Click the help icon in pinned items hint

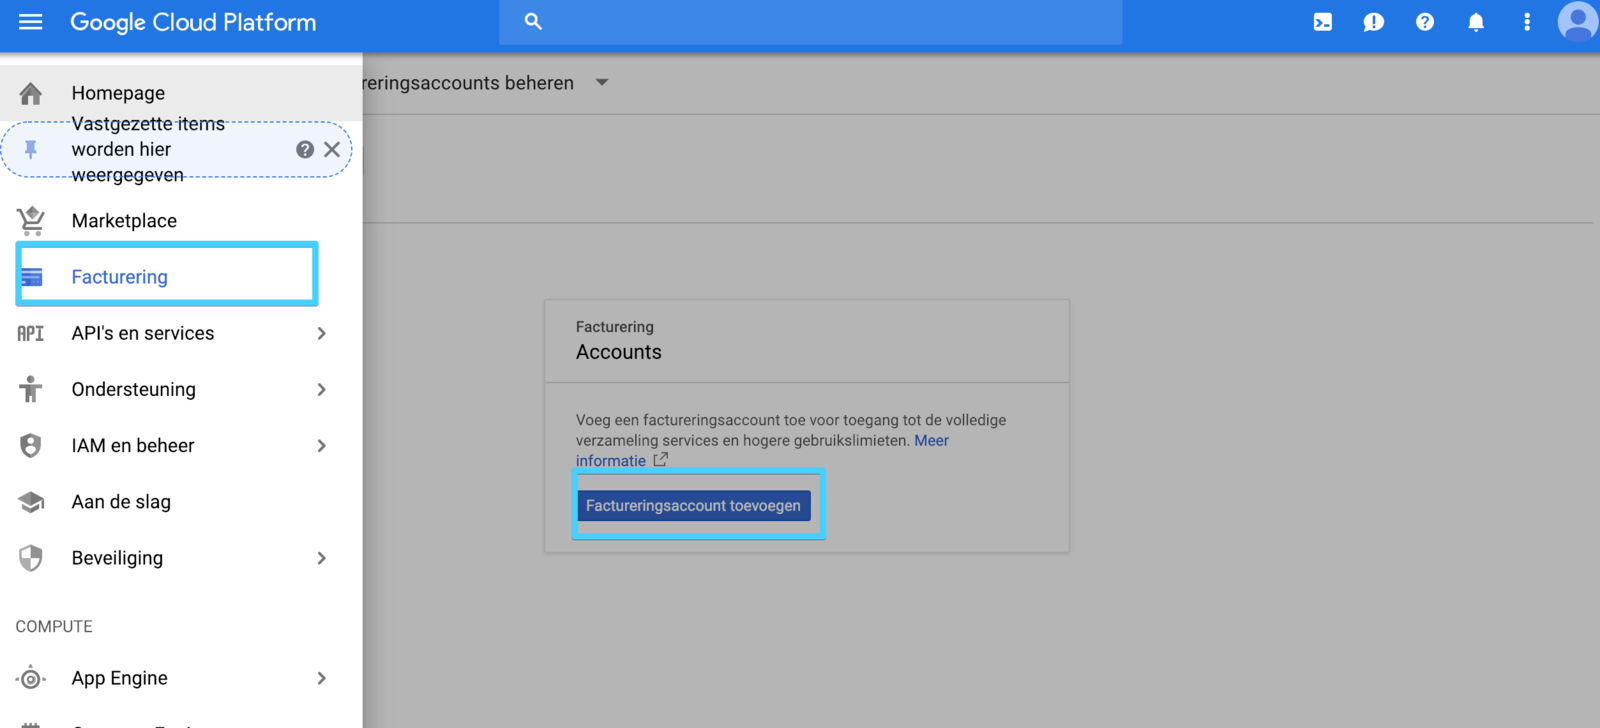[x=305, y=149]
